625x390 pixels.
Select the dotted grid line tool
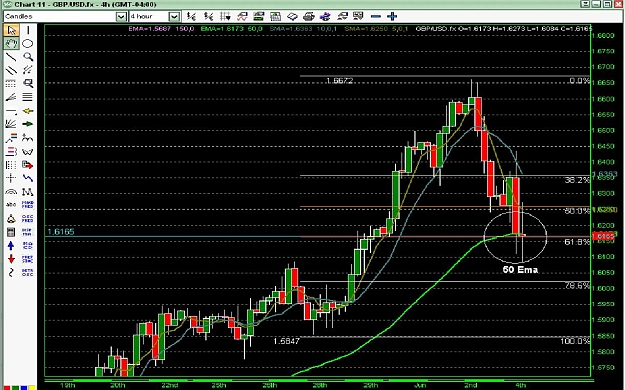(x=11, y=83)
